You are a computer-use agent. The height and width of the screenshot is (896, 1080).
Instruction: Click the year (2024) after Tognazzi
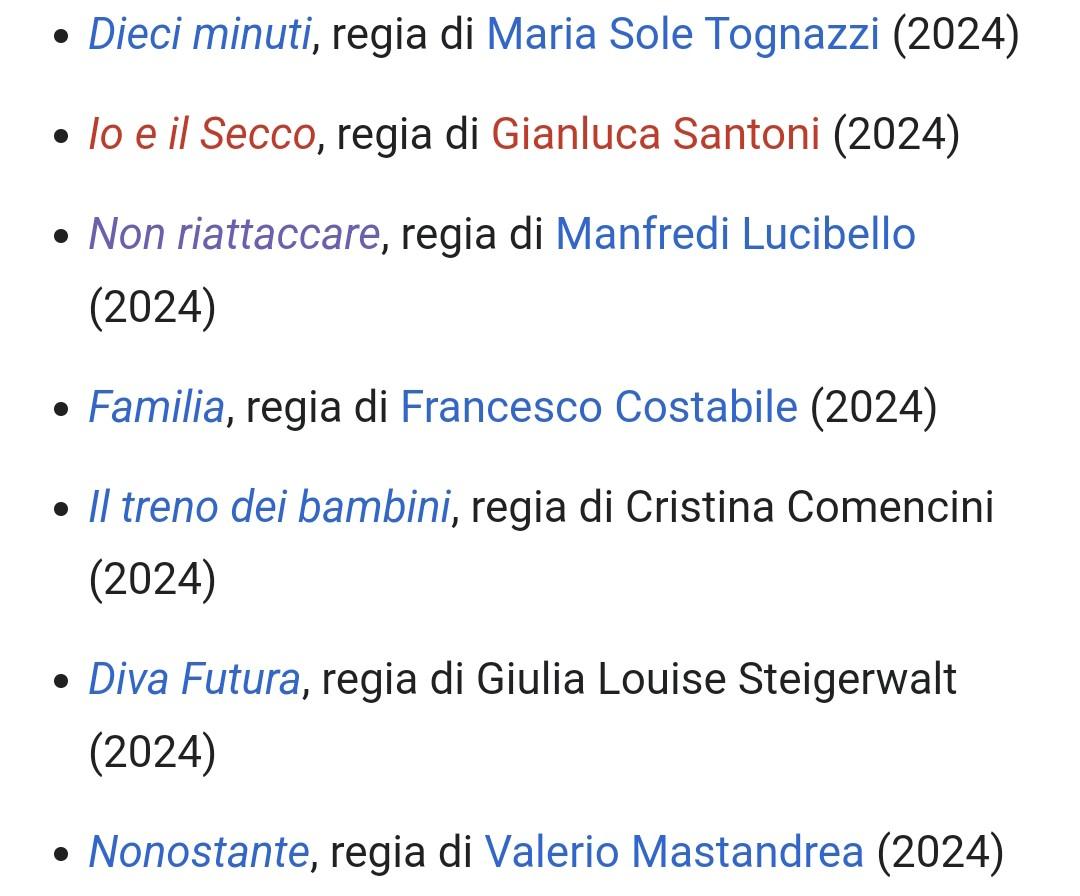coord(955,33)
